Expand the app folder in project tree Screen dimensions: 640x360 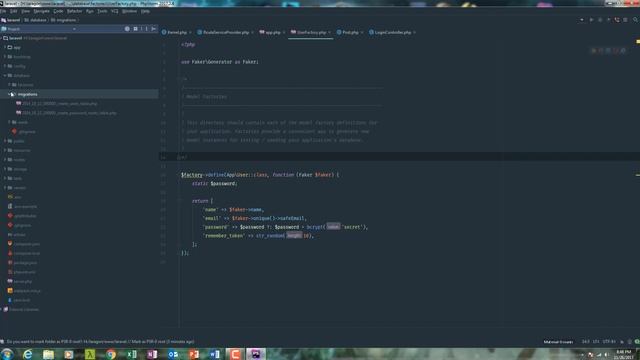[5, 47]
